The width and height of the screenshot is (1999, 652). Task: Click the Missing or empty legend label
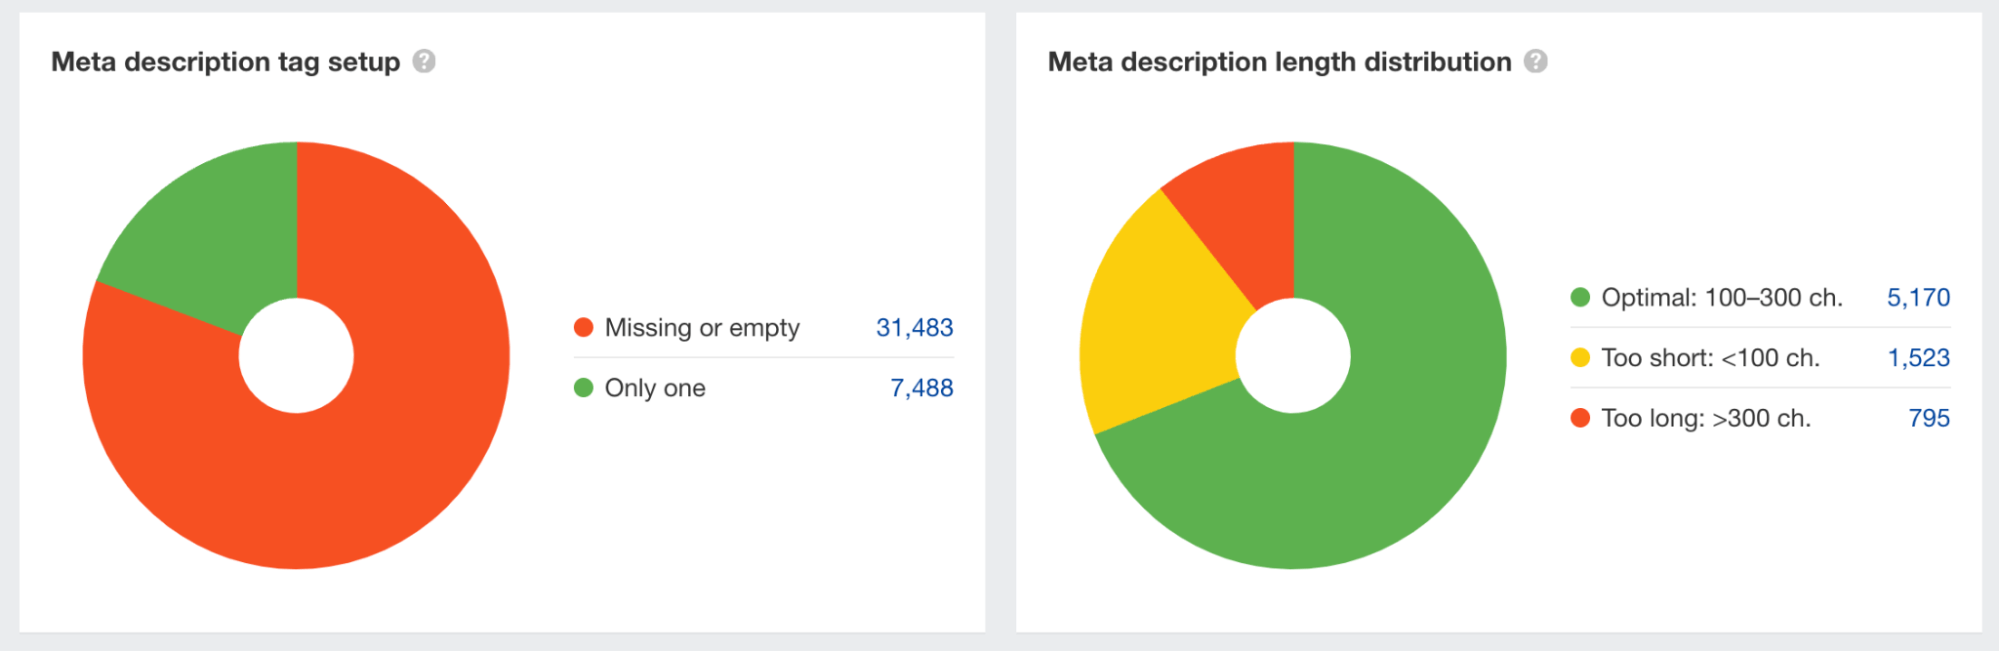[x=702, y=328]
